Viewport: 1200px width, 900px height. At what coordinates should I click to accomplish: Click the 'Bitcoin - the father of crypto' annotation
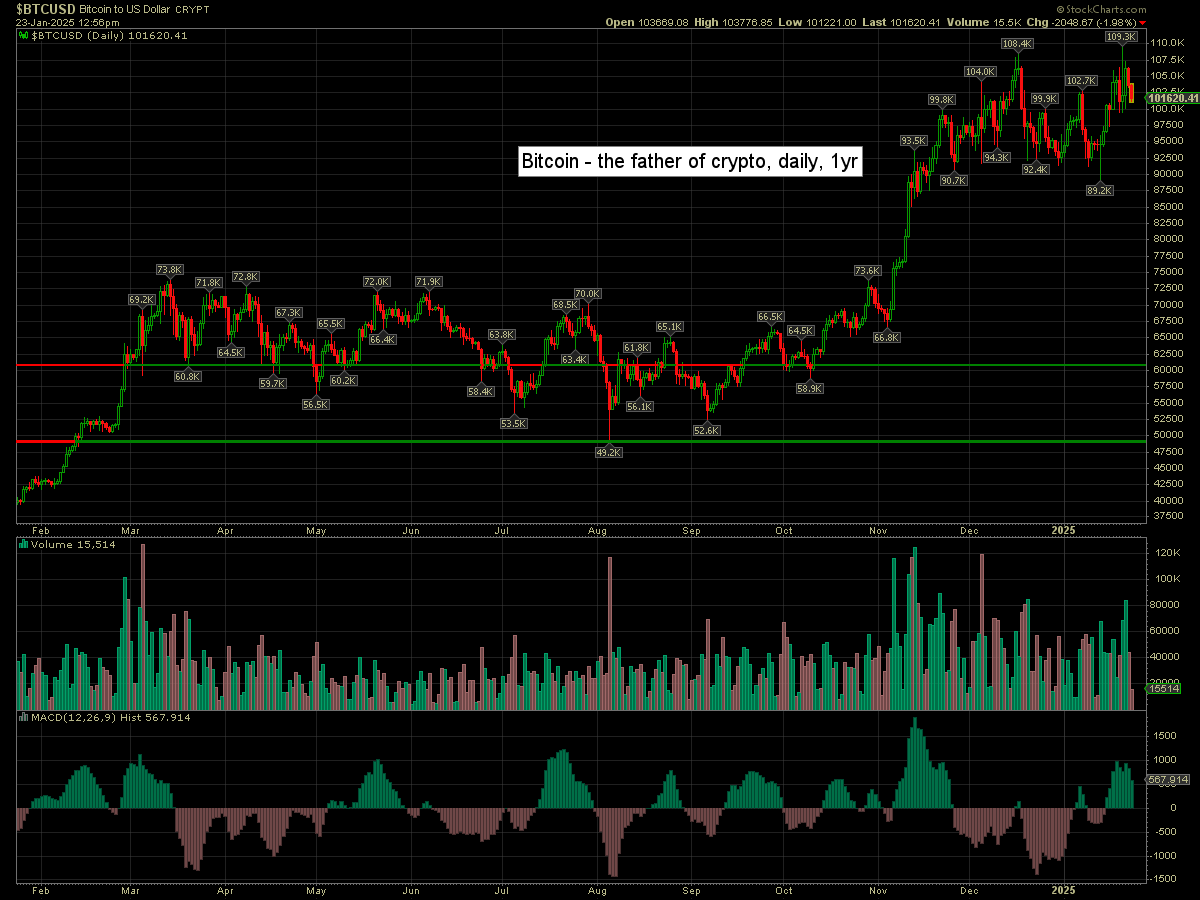click(x=690, y=162)
